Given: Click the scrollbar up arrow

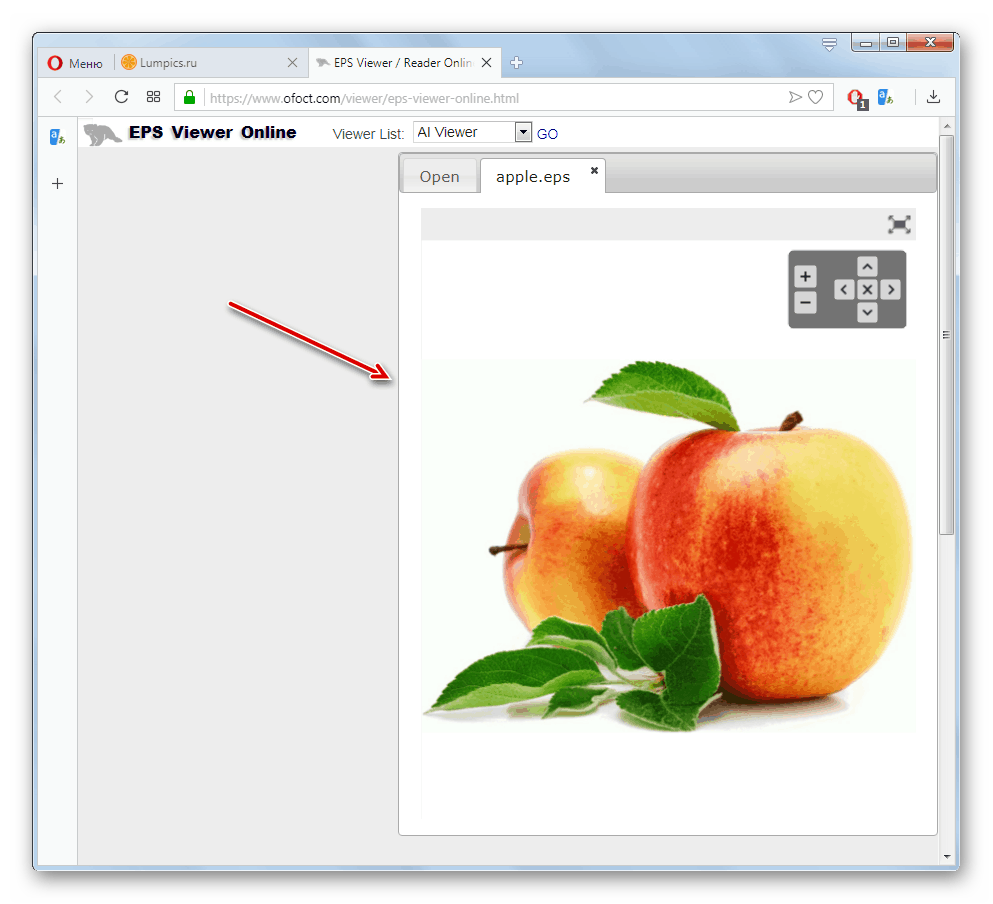Looking at the screenshot, I should click(947, 126).
